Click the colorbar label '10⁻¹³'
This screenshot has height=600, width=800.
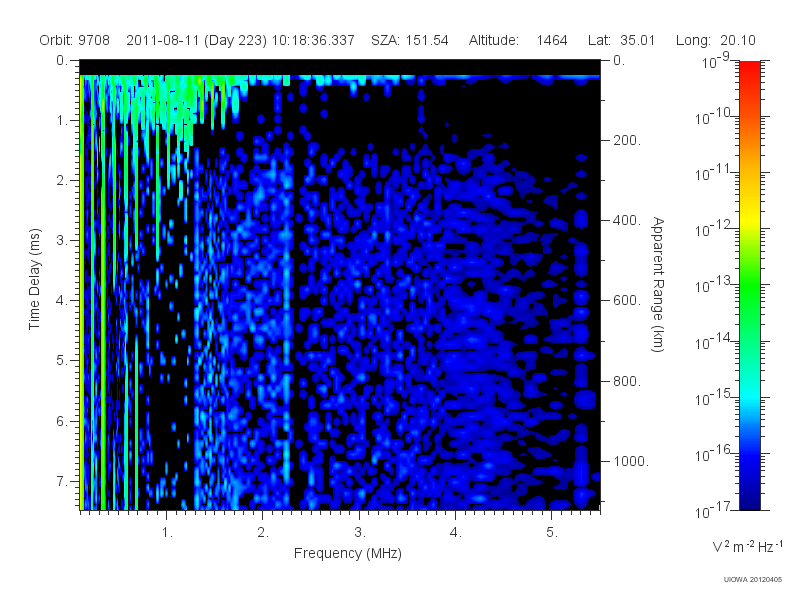713,285
